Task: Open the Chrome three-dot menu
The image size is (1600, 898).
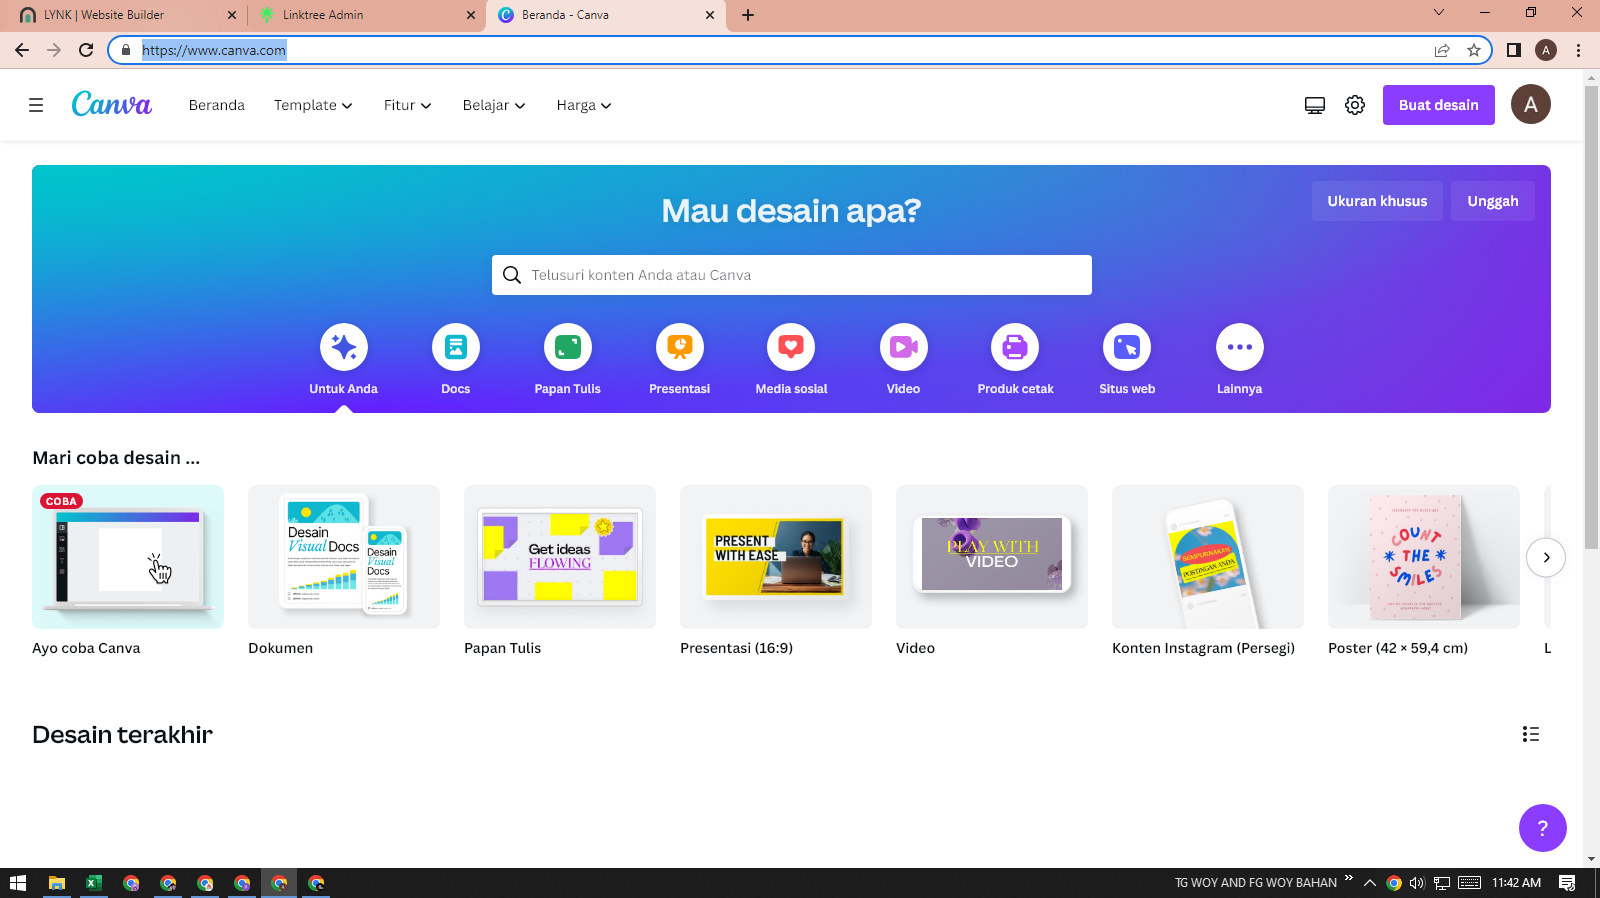Action: [x=1578, y=50]
